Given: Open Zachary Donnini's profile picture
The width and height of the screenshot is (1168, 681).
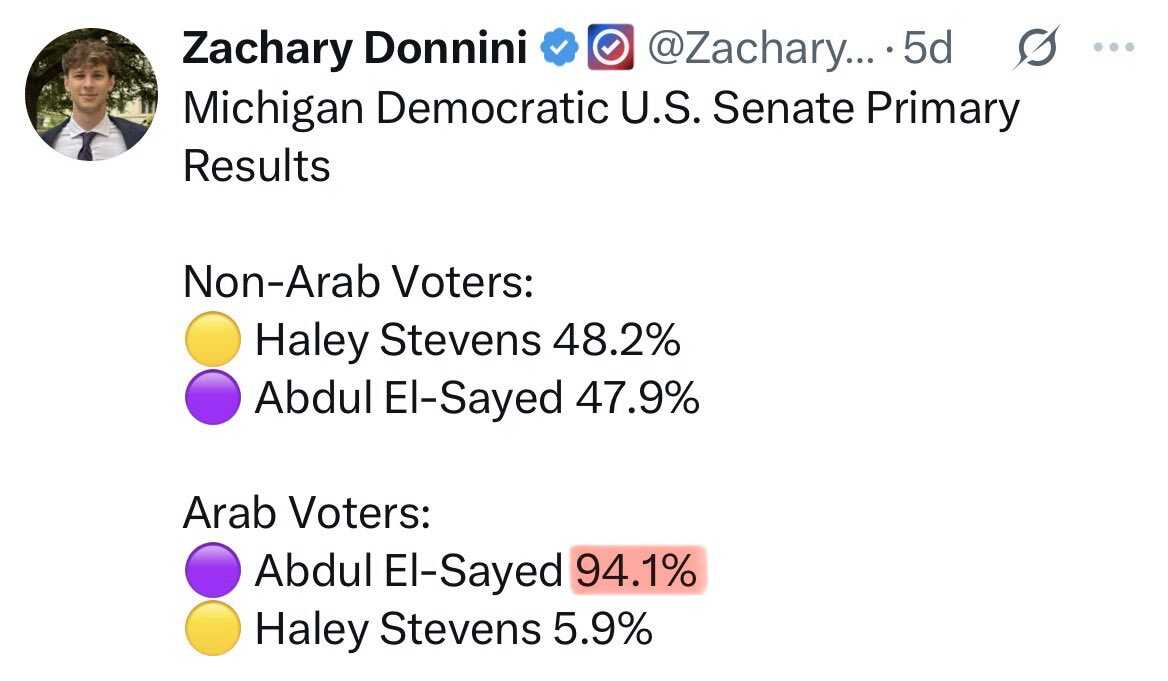Looking at the screenshot, I should point(91,94).
